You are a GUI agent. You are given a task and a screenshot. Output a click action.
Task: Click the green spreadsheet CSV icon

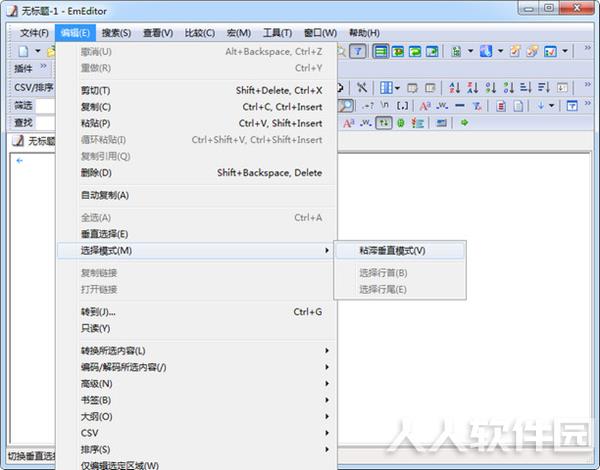click(456, 51)
